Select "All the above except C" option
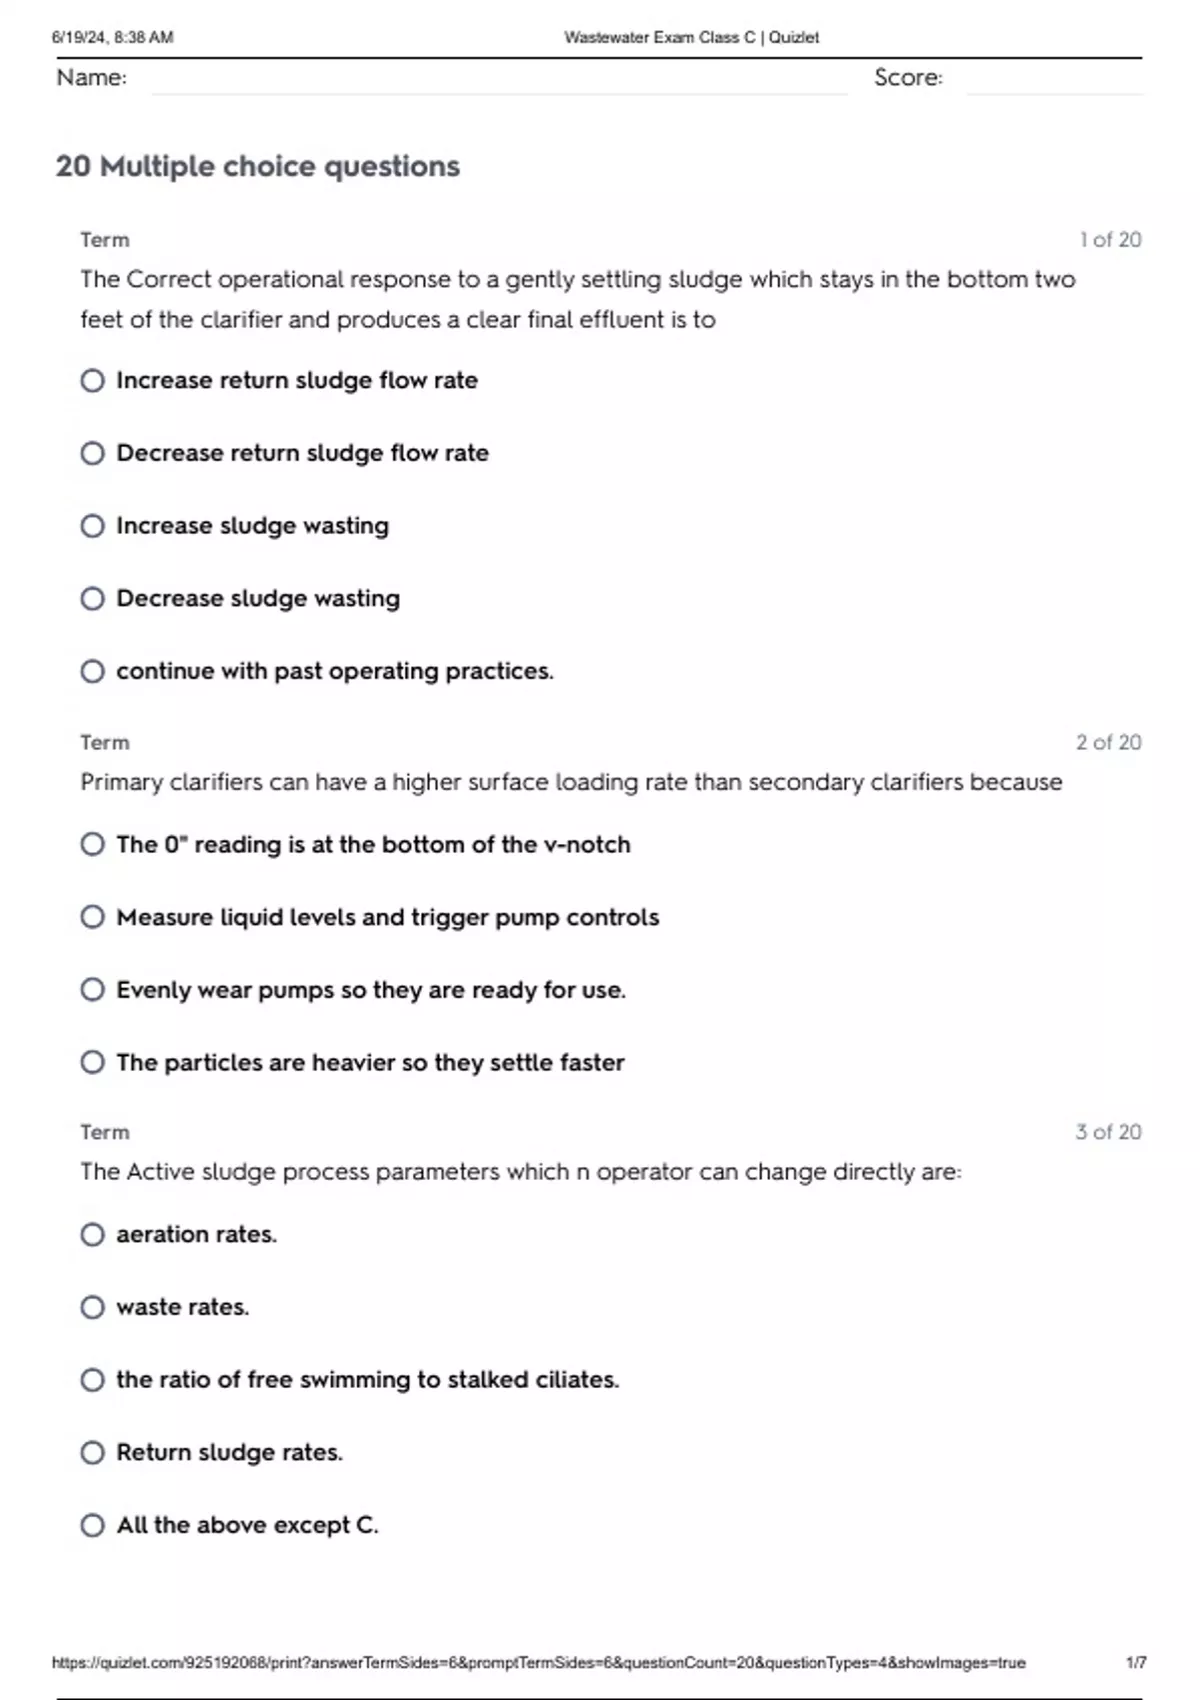This screenshot has height=1700, width=1200. (x=93, y=1525)
